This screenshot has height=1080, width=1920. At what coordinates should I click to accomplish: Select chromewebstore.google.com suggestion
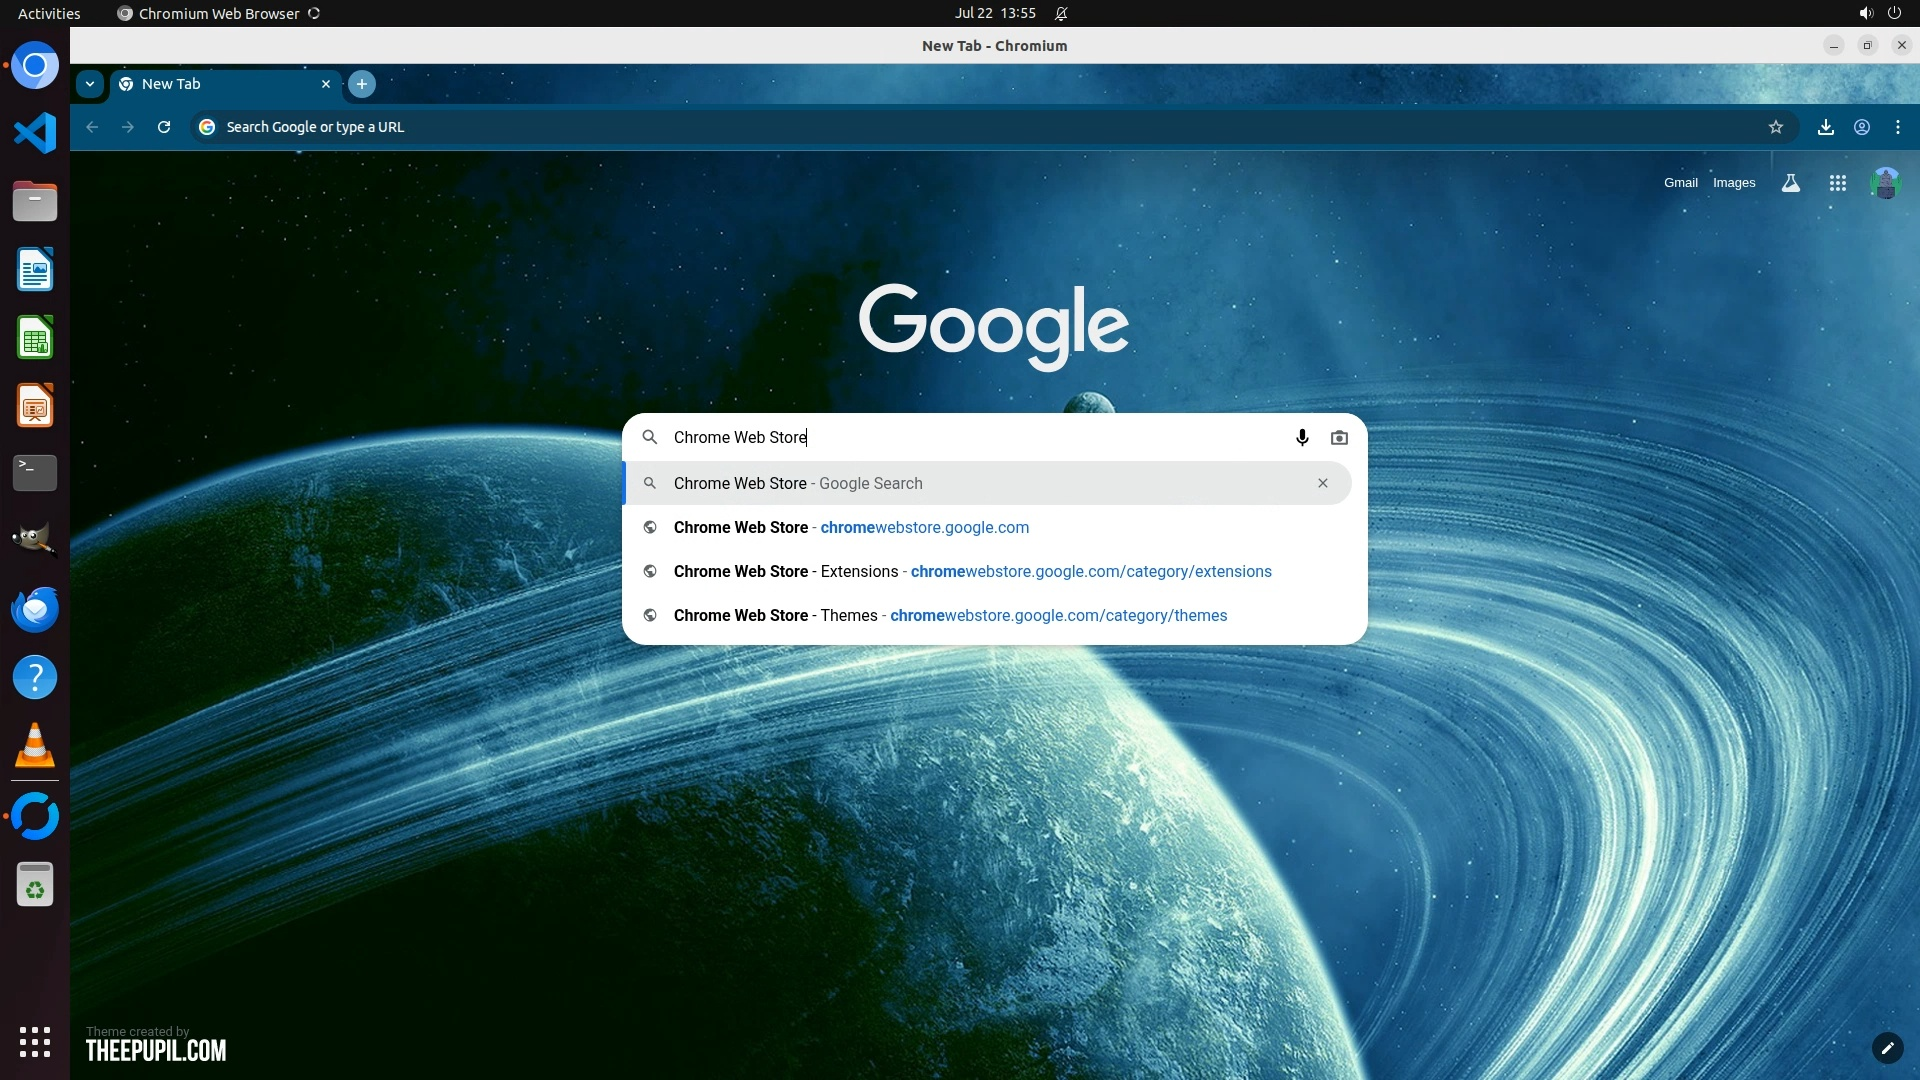point(923,527)
